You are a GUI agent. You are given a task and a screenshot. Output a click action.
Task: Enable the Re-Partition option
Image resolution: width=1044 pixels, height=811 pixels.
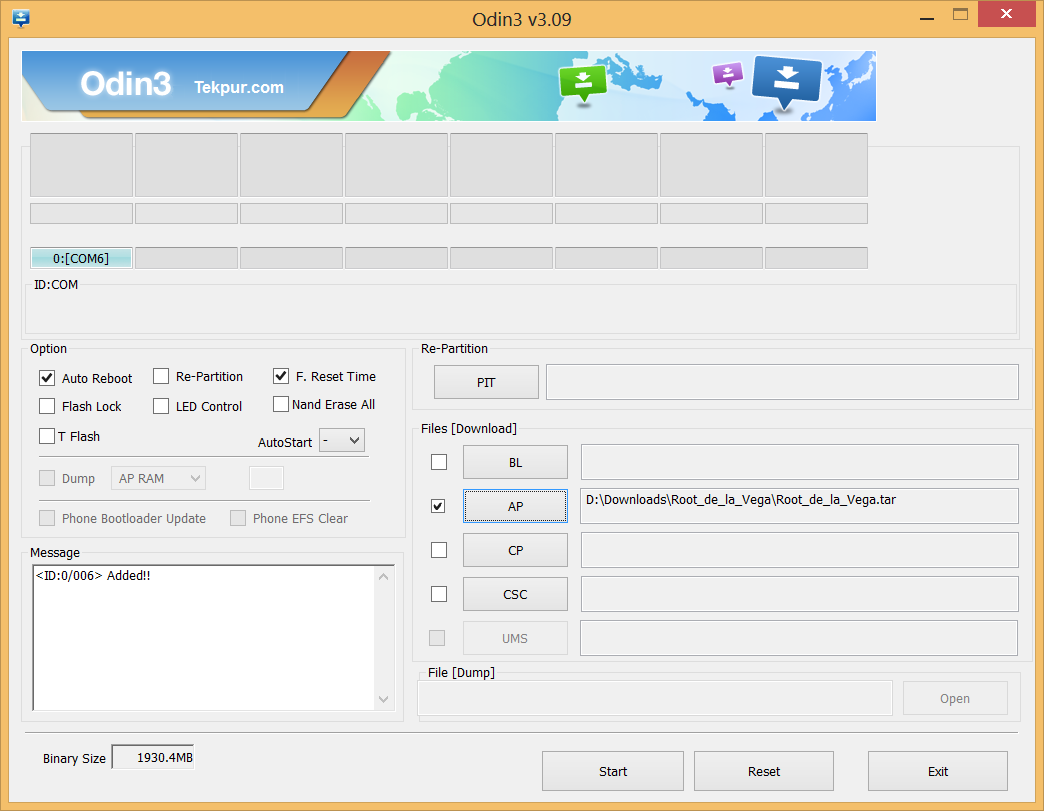coord(161,376)
